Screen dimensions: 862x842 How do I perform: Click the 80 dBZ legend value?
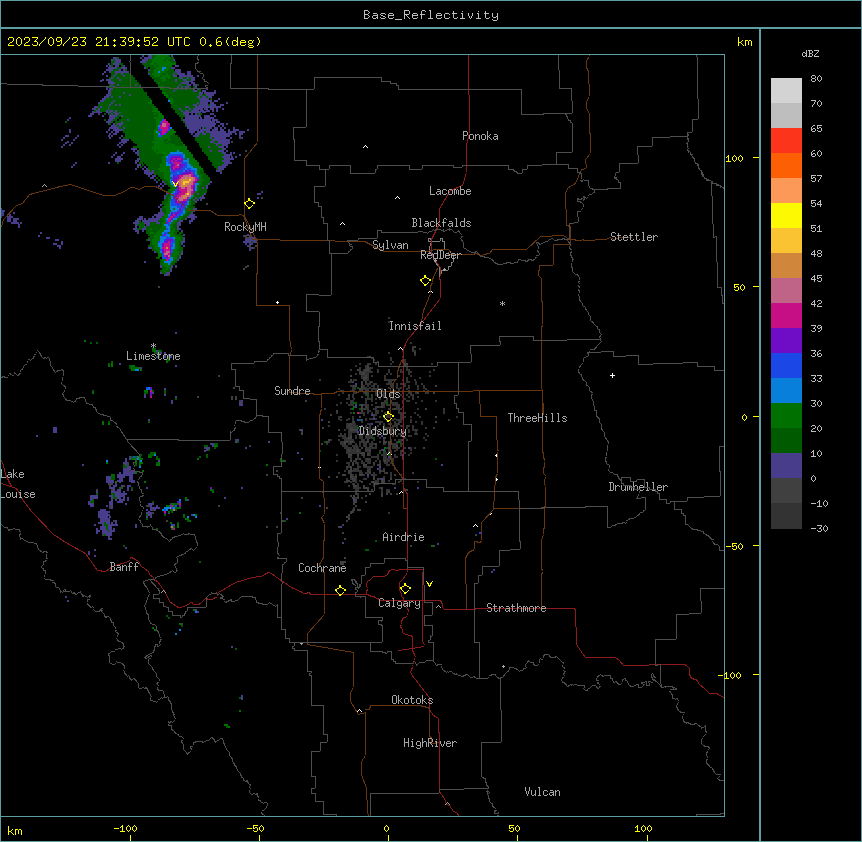coord(816,79)
